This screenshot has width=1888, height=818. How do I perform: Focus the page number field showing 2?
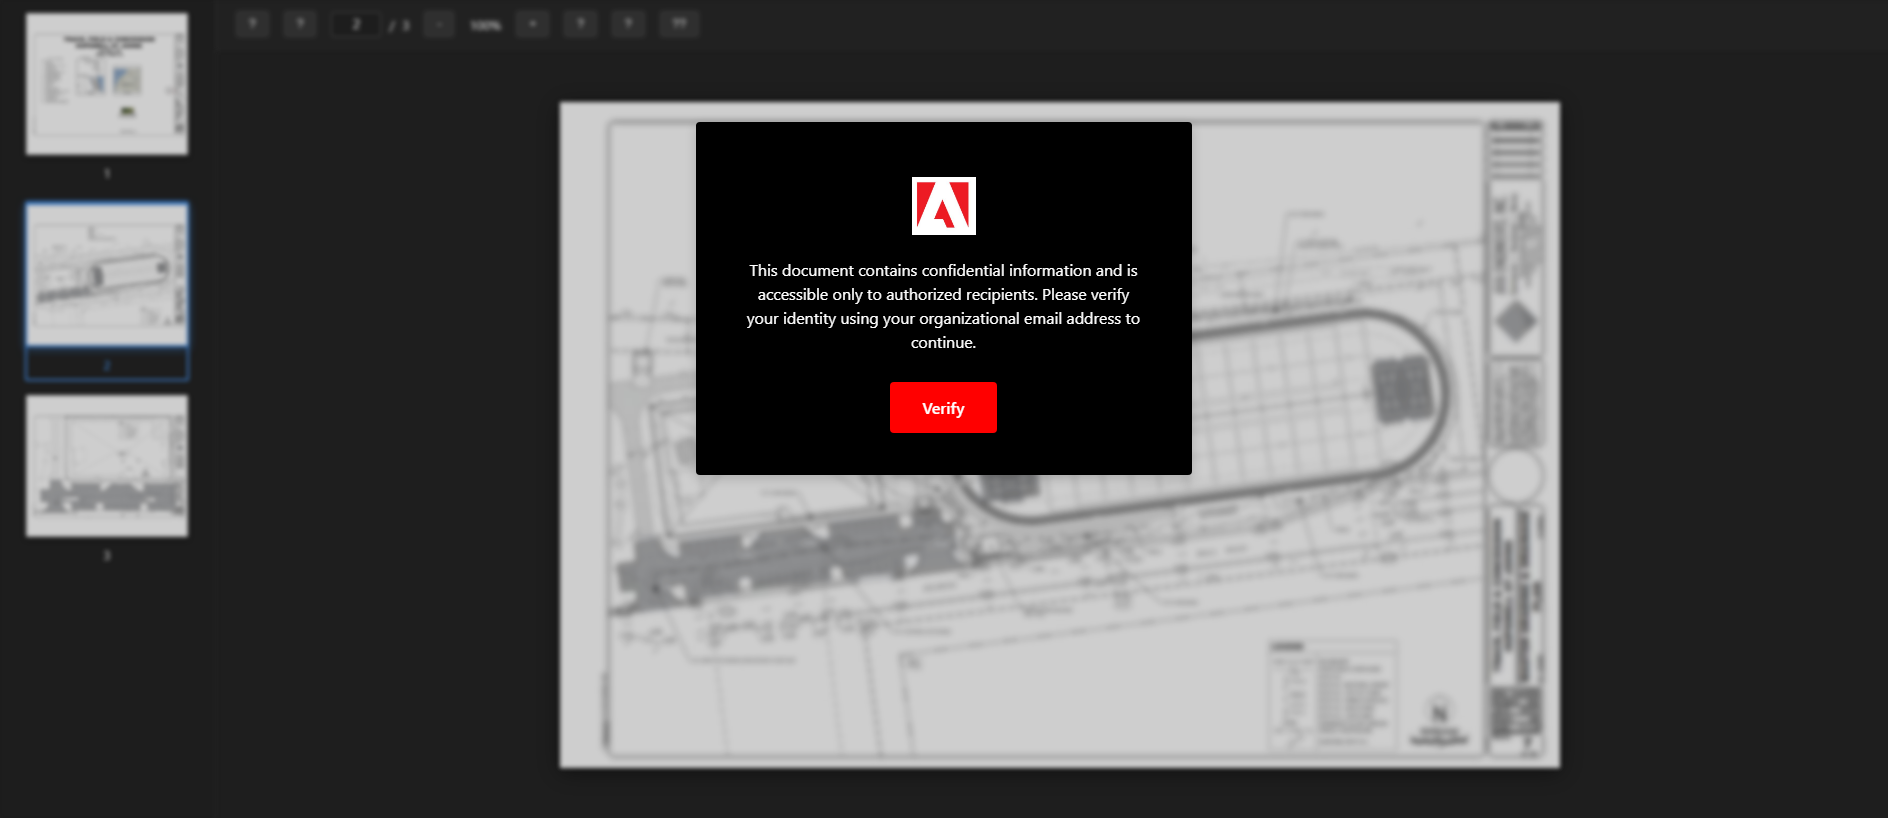[356, 24]
